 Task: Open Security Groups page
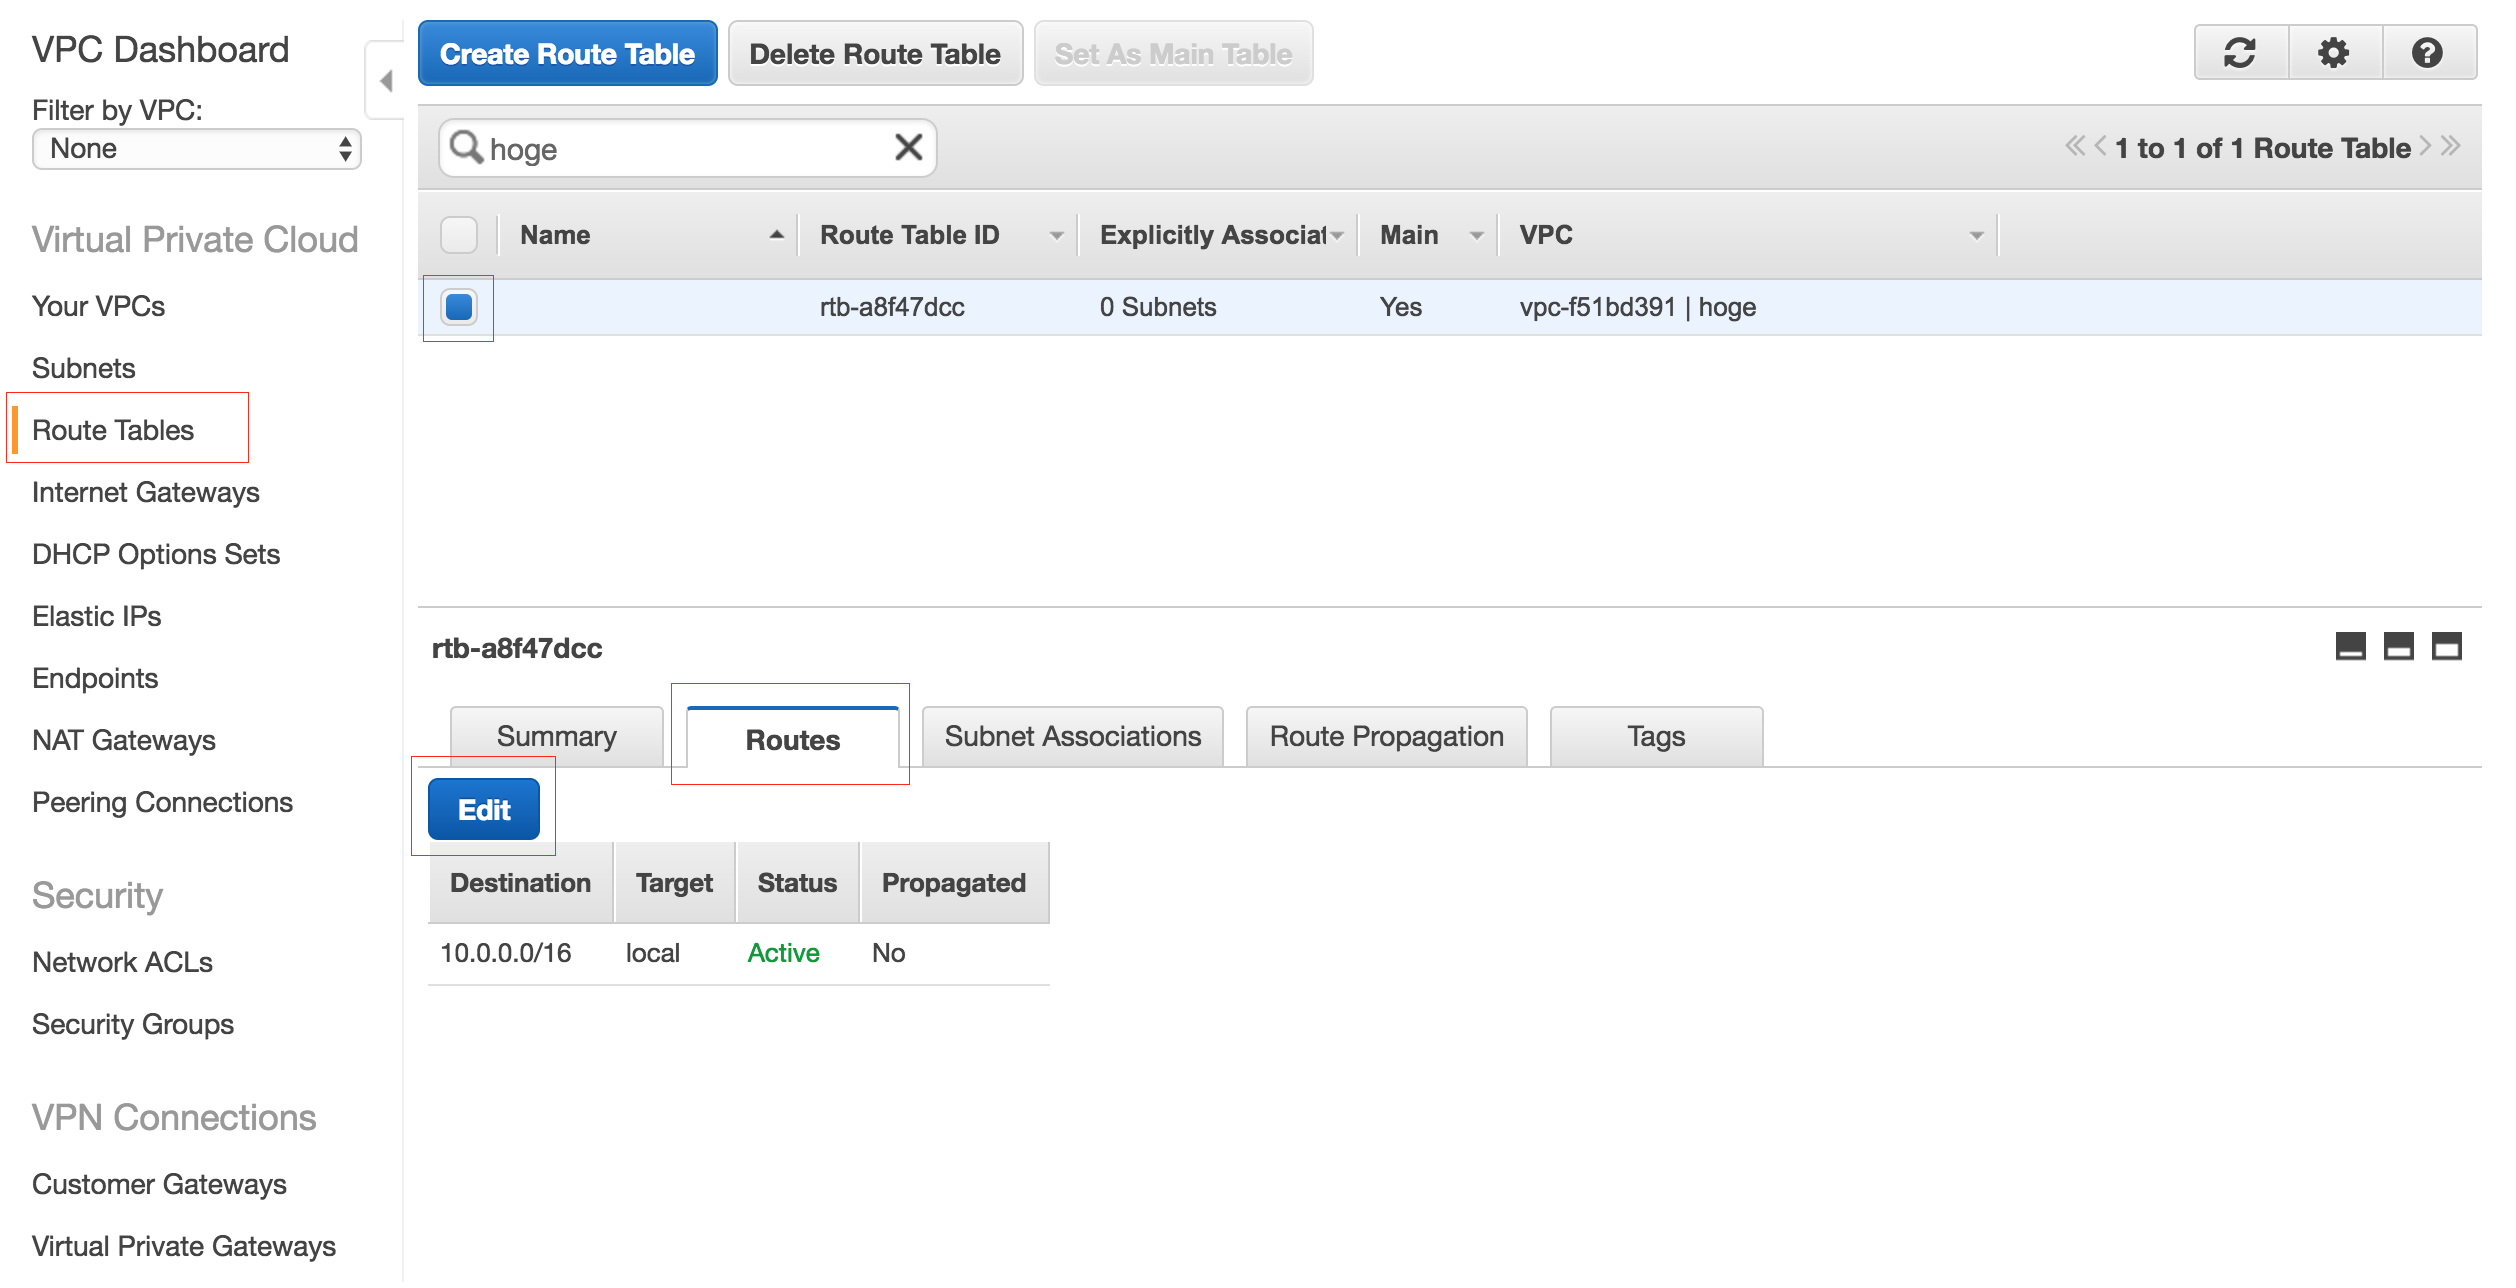tap(133, 1024)
